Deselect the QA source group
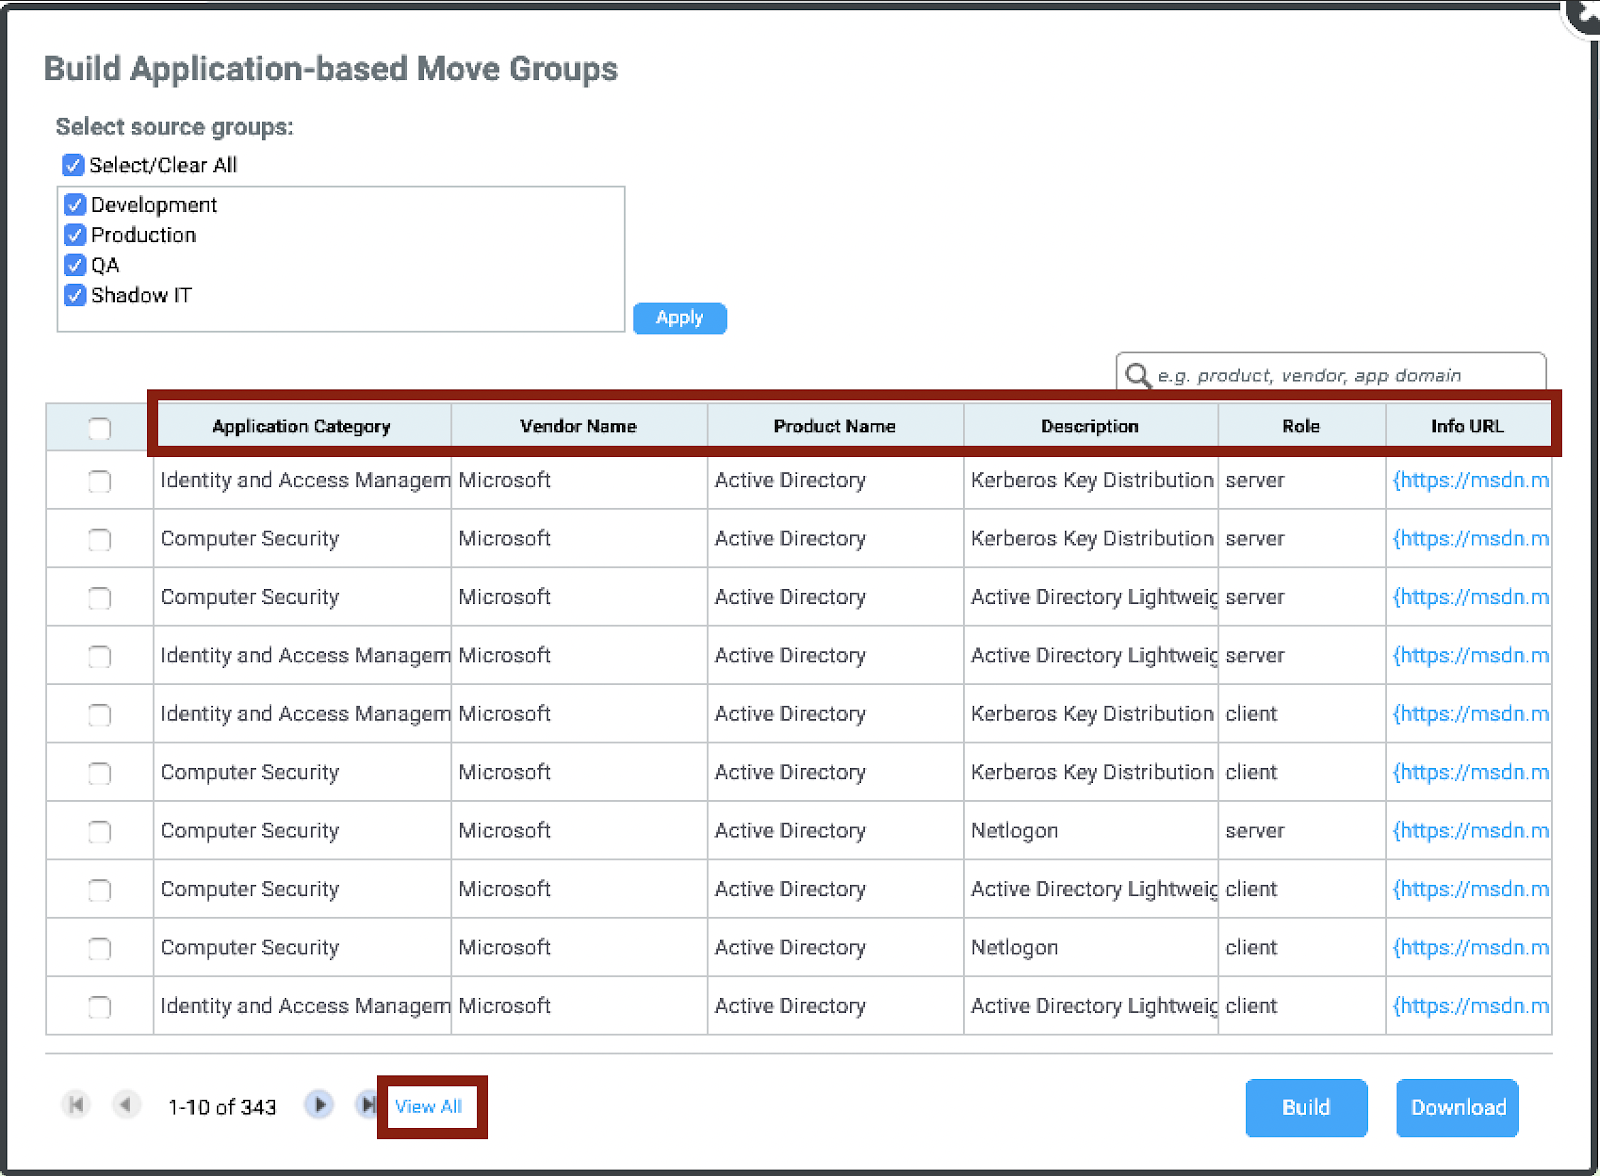This screenshot has height=1176, width=1600. (x=75, y=265)
